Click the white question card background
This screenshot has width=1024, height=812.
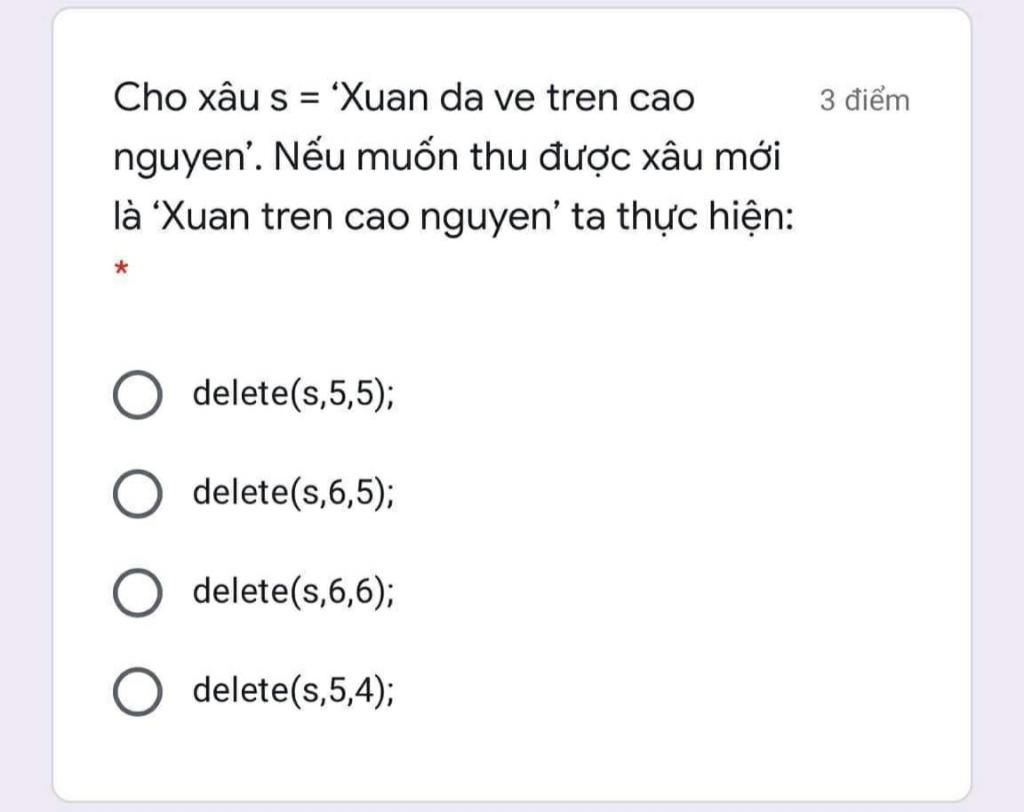pos(700,600)
